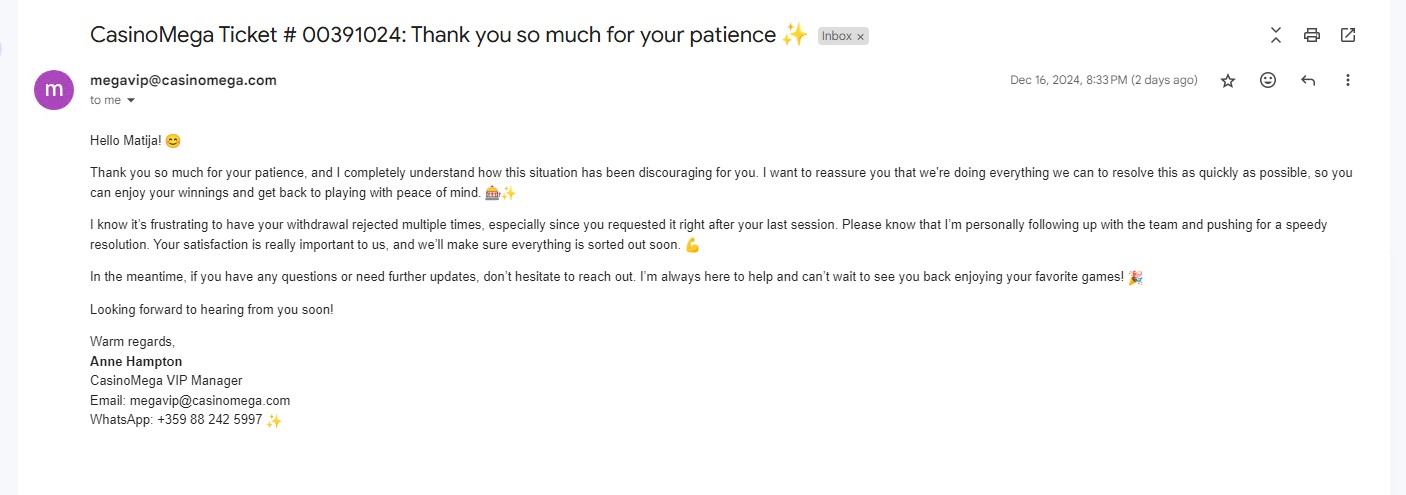This screenshot has width=1406, height=495.
Task: Click the sender address megavip@casinomega.com in the header
Action: click(x=183, y=80)
